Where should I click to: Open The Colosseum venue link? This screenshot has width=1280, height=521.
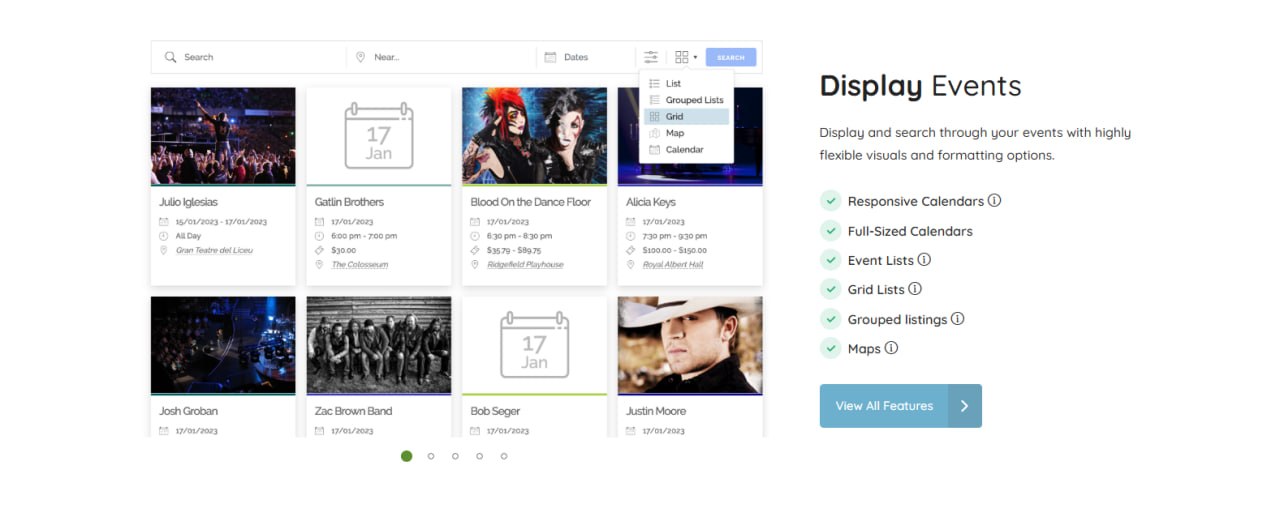pos(360,265)
